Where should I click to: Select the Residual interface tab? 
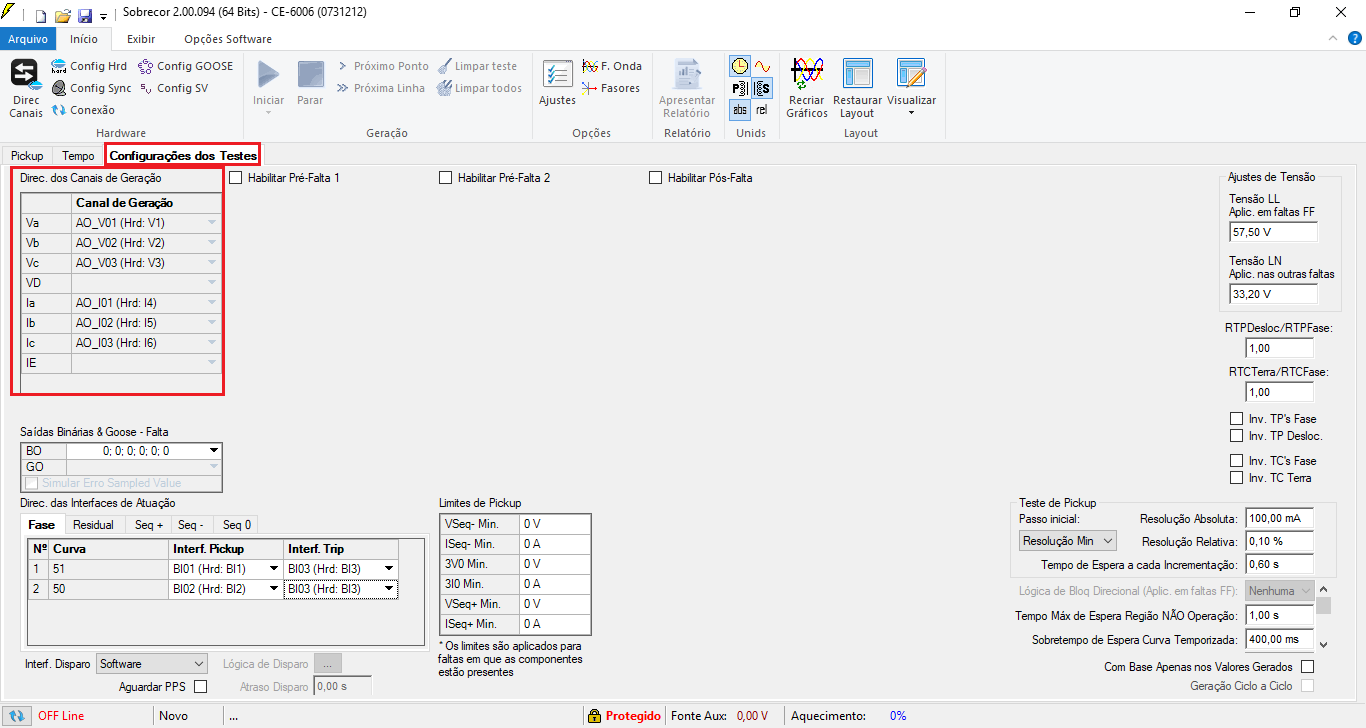click(x=94, y=525)
